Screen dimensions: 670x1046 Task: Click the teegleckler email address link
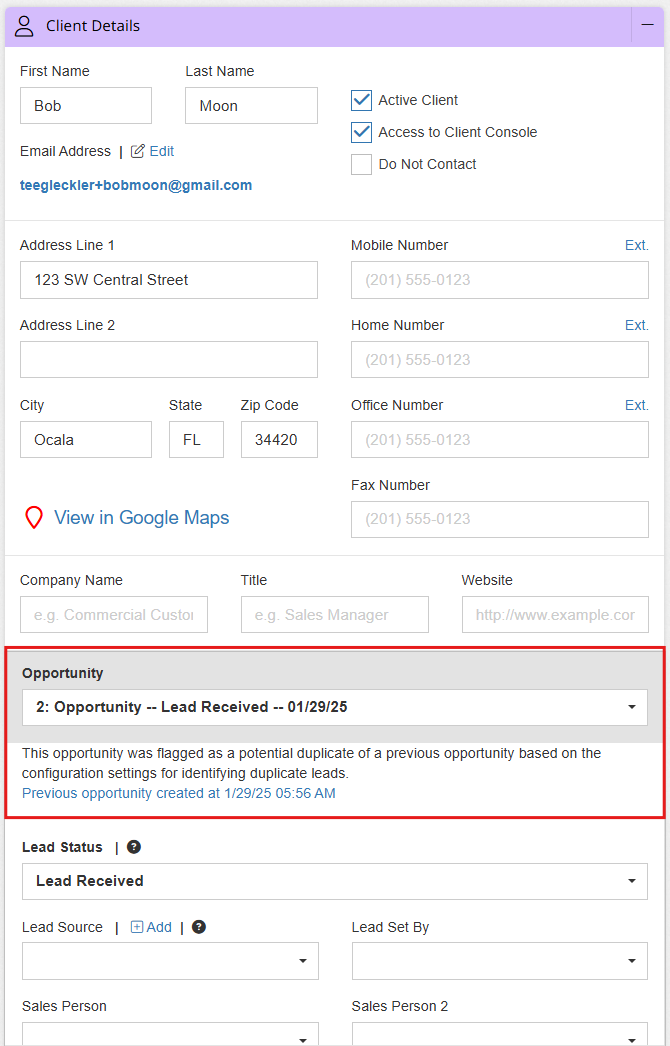click(136, 185)
